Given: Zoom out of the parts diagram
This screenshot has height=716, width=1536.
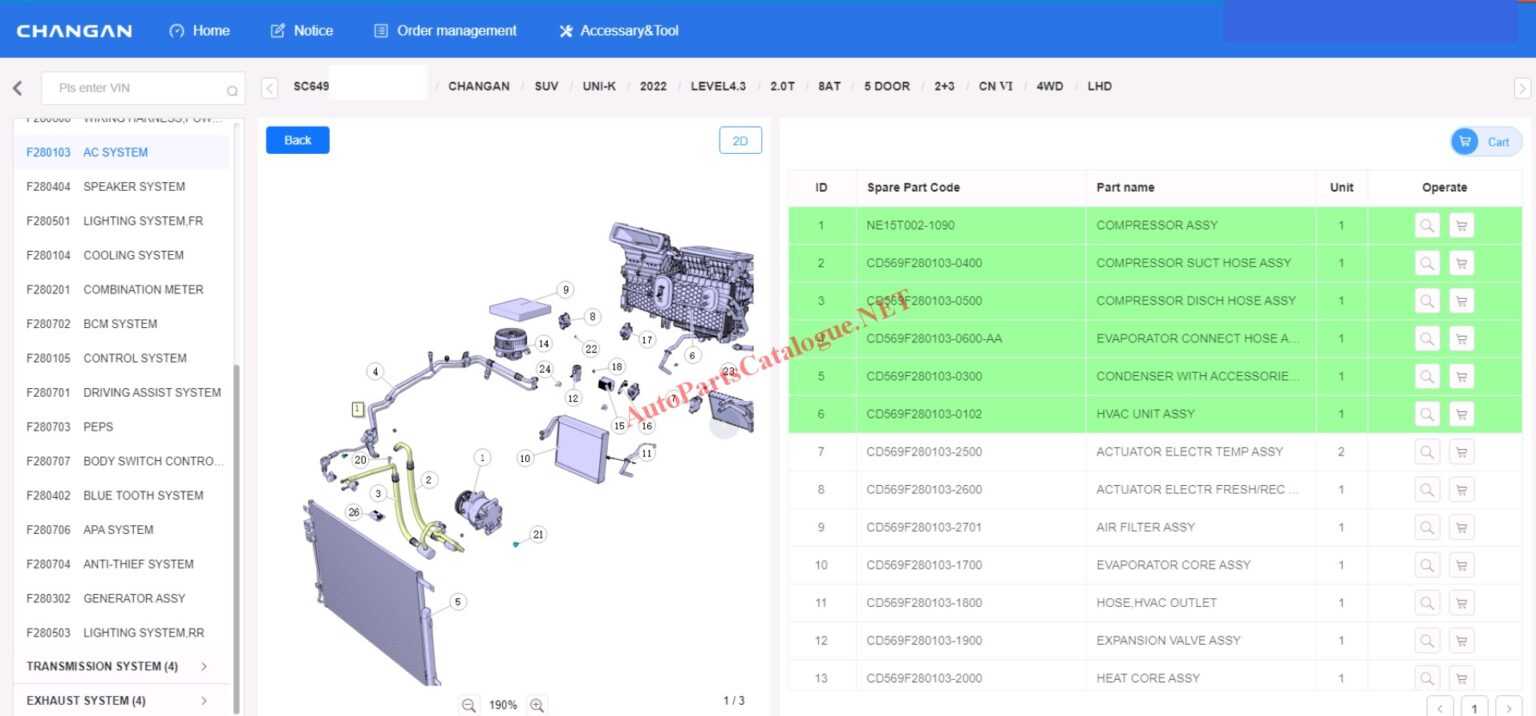Looking at the screenshot, I should point(469,705).
